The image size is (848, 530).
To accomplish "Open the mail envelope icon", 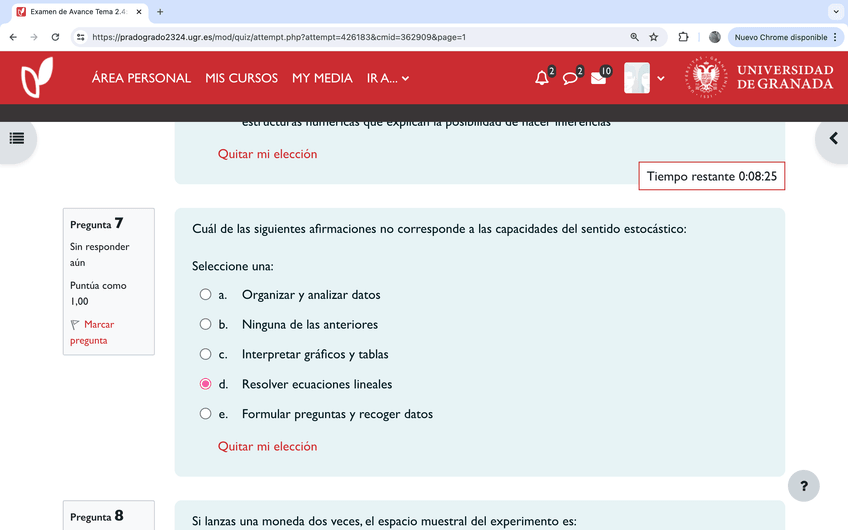I will [x=598, y=78].
